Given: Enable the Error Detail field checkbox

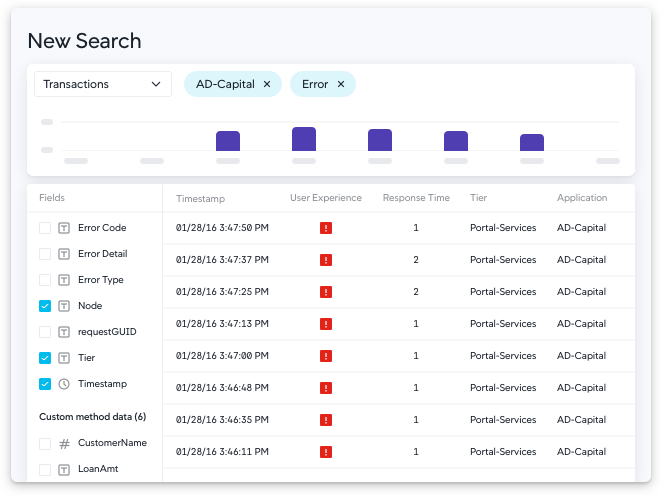Looking at the screenshot, I should [45, 254].
